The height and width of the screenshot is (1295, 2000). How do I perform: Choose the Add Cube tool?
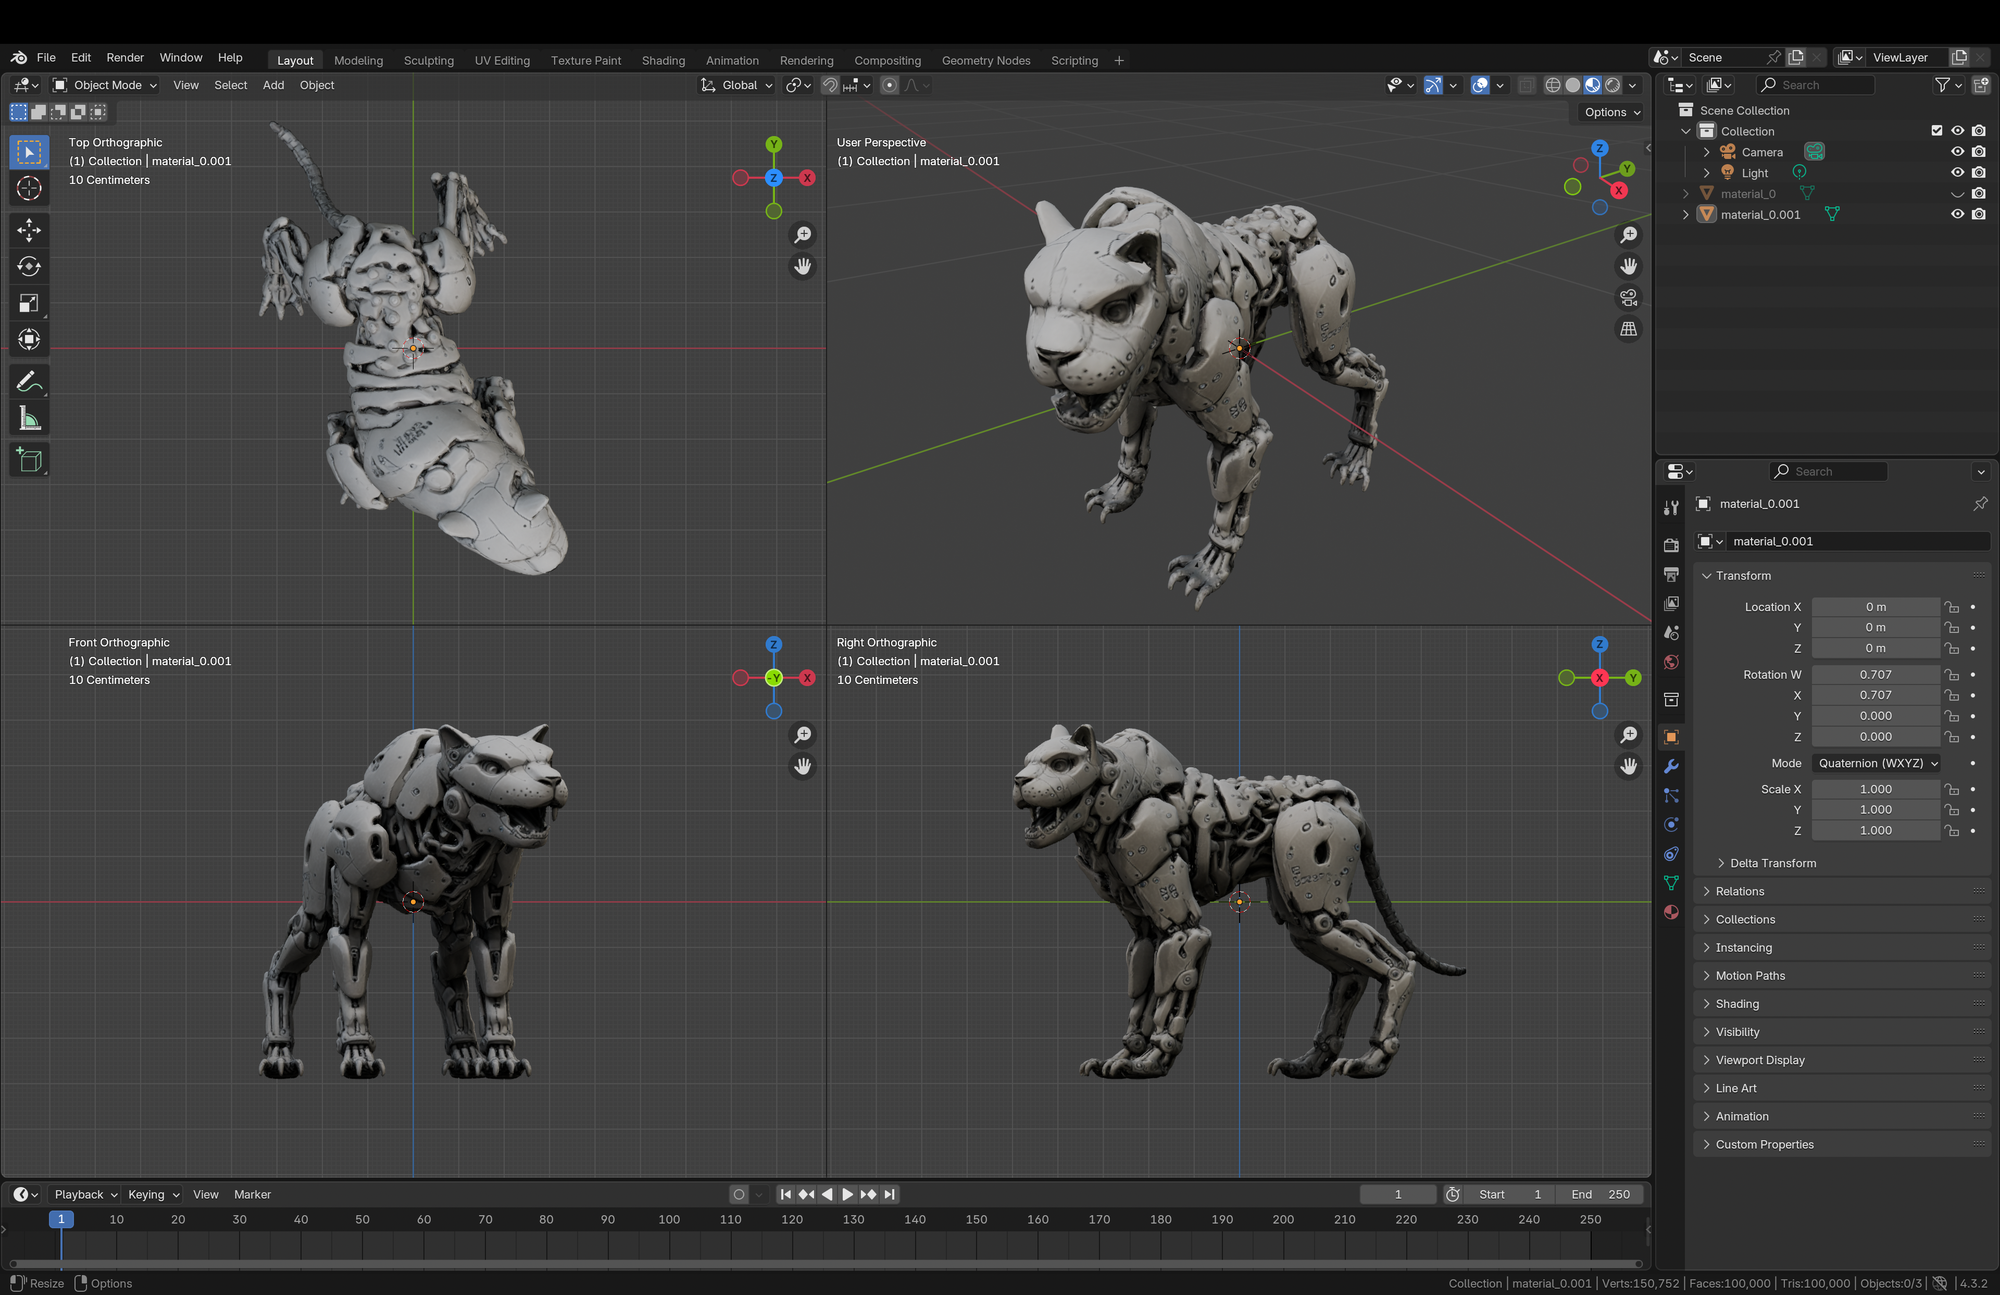click(29, 460)
